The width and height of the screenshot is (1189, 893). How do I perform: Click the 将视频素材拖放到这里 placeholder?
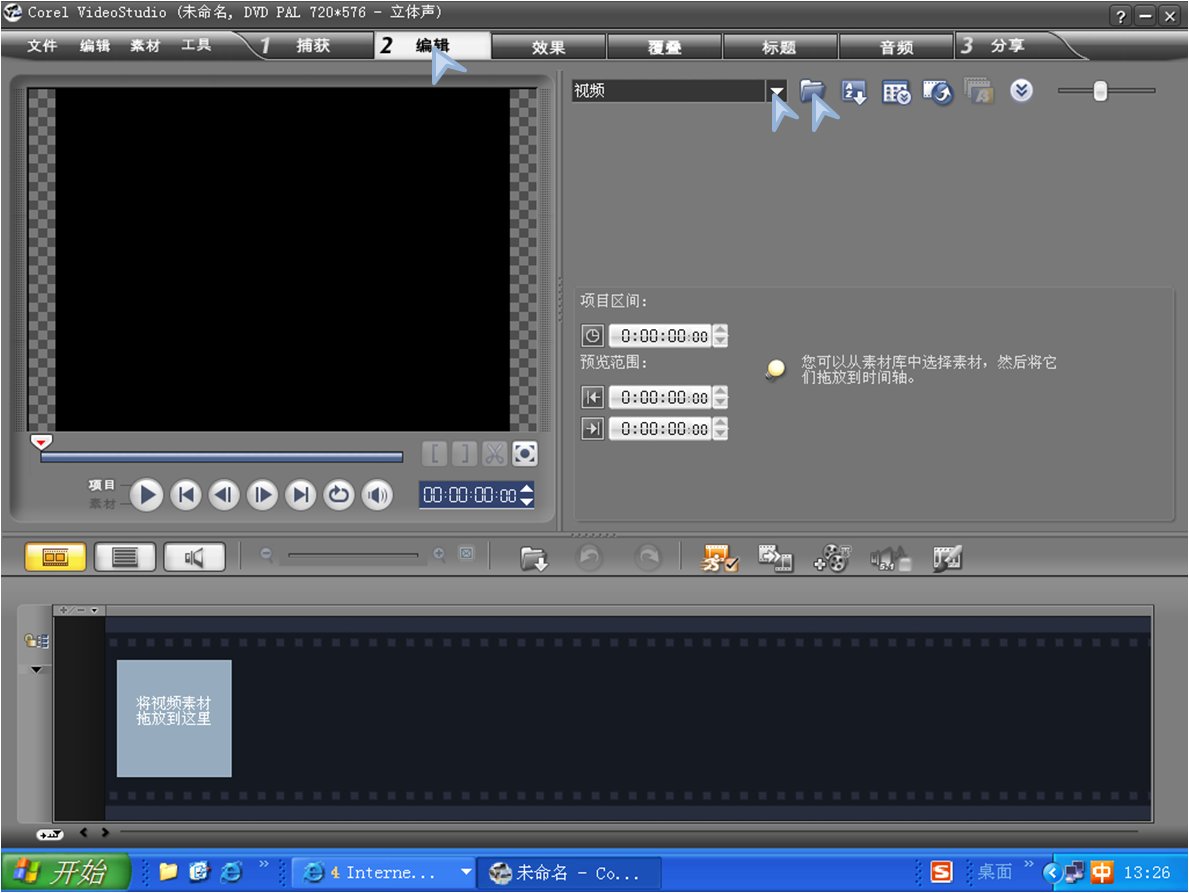(x=174, y=718)
